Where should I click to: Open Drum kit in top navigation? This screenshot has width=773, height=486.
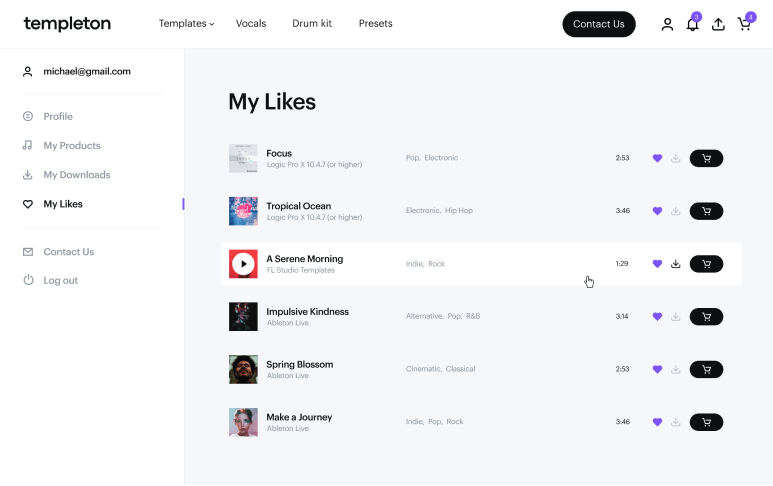pos(312,24)
